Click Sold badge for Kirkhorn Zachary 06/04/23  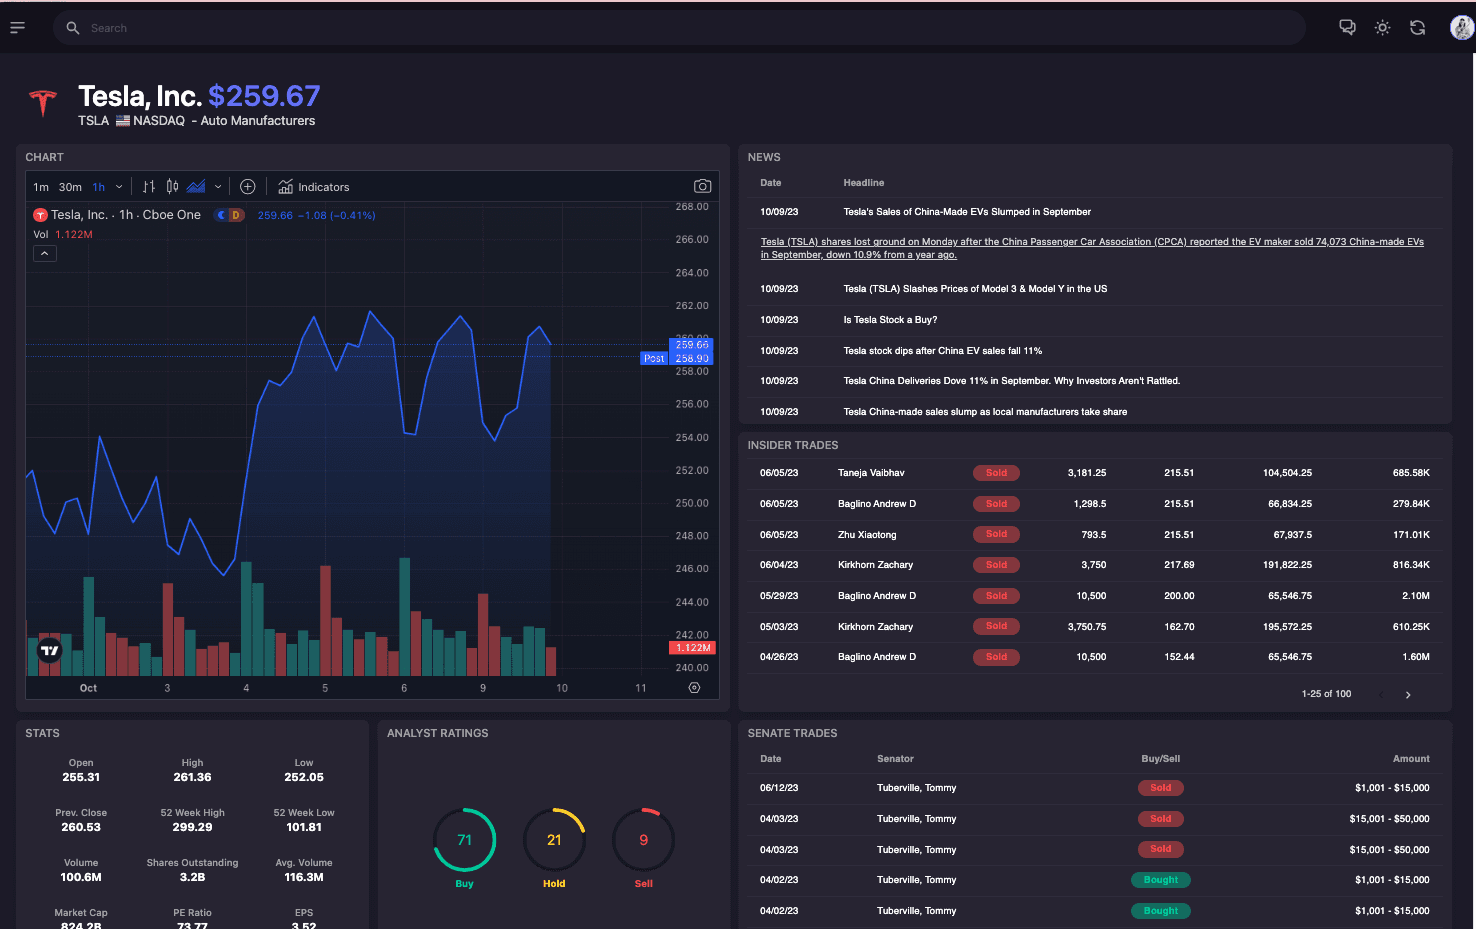[x=996, y=565]
